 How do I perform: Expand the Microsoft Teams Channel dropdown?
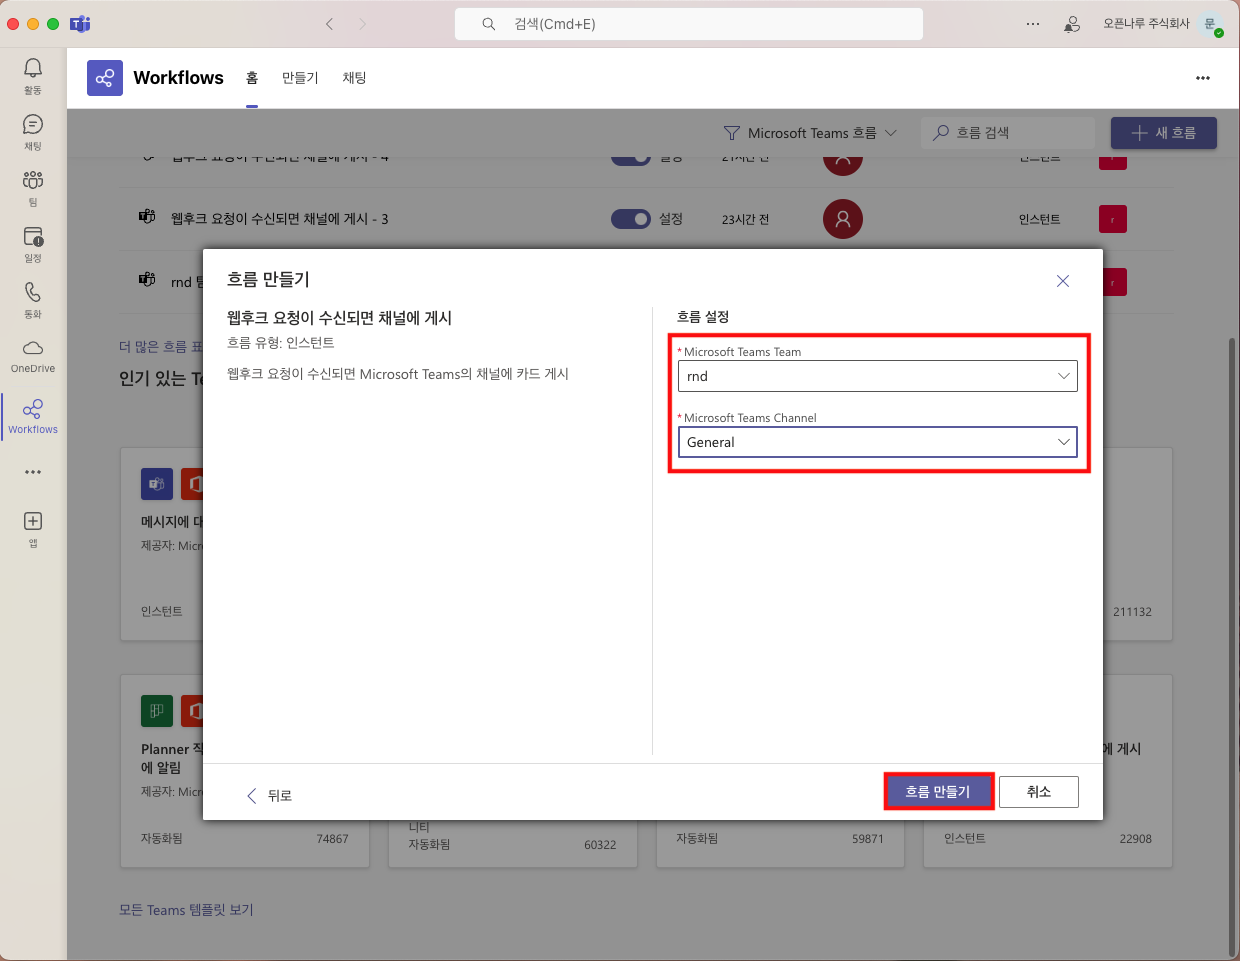tap(877, 442)
